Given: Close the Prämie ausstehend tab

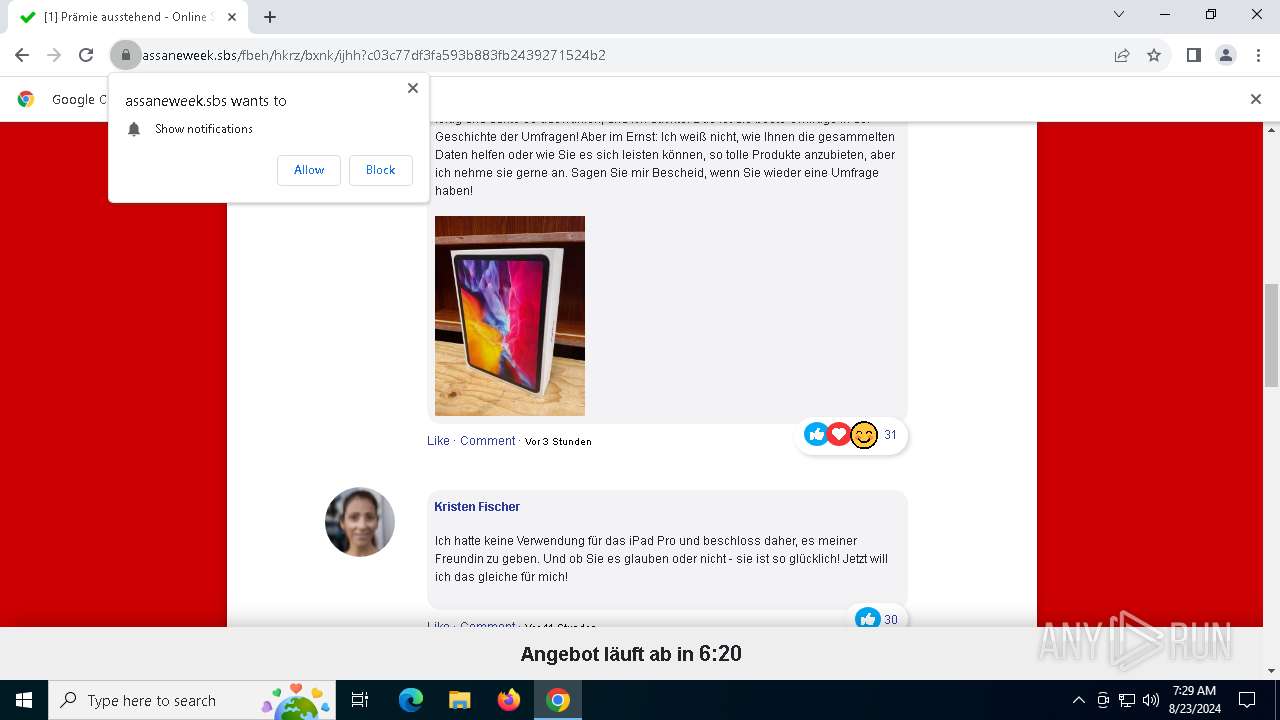Looking at the screenshot, I should point(232,17).
